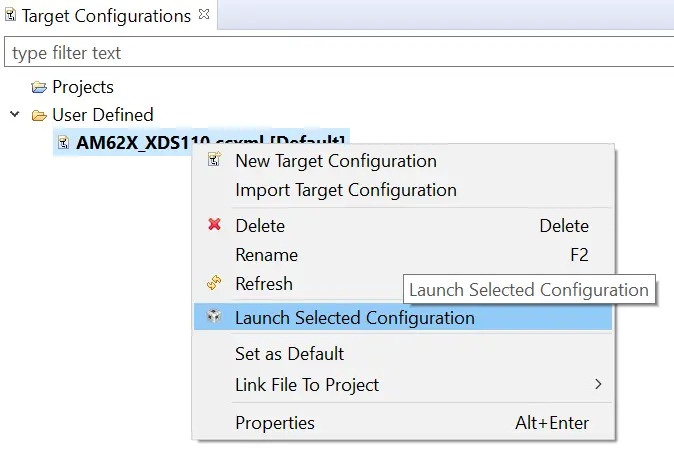Choose Import Target Configuration
The image size is (674, 453).
(x=345, y=190)
